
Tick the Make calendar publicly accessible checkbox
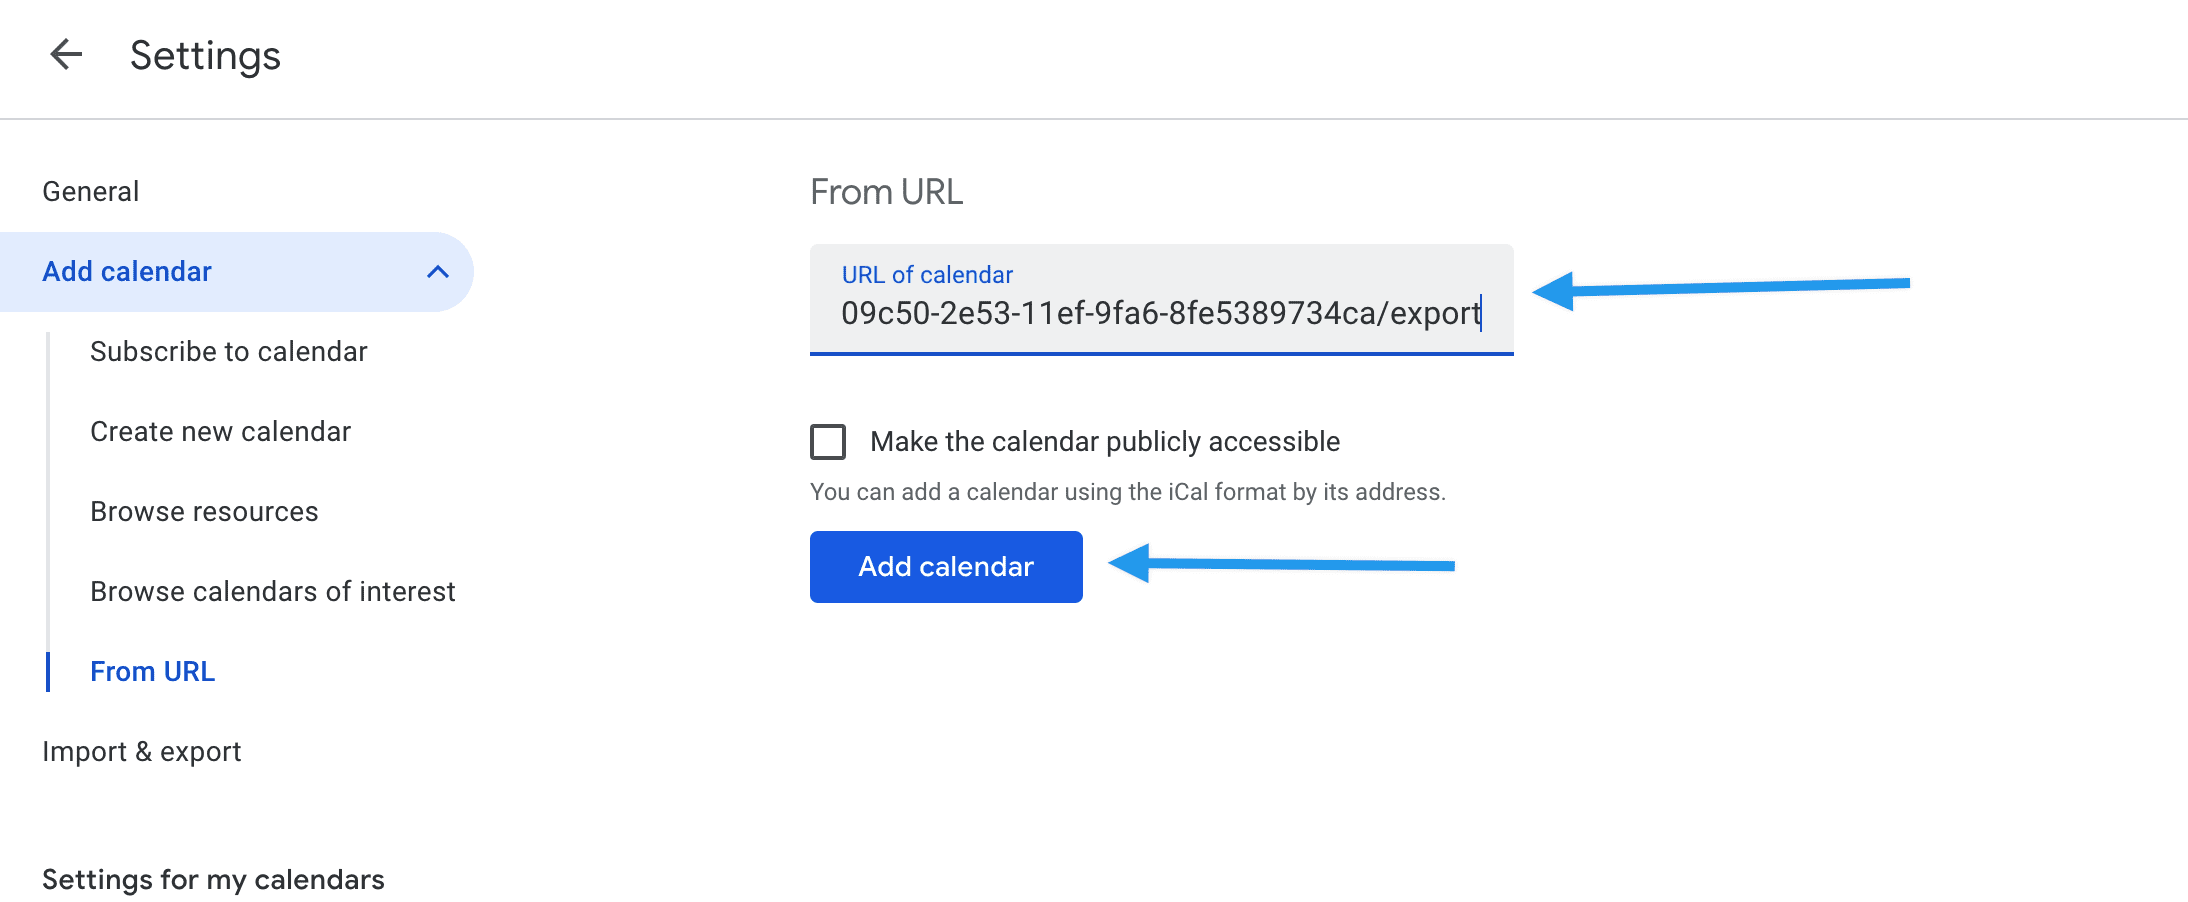828,442
